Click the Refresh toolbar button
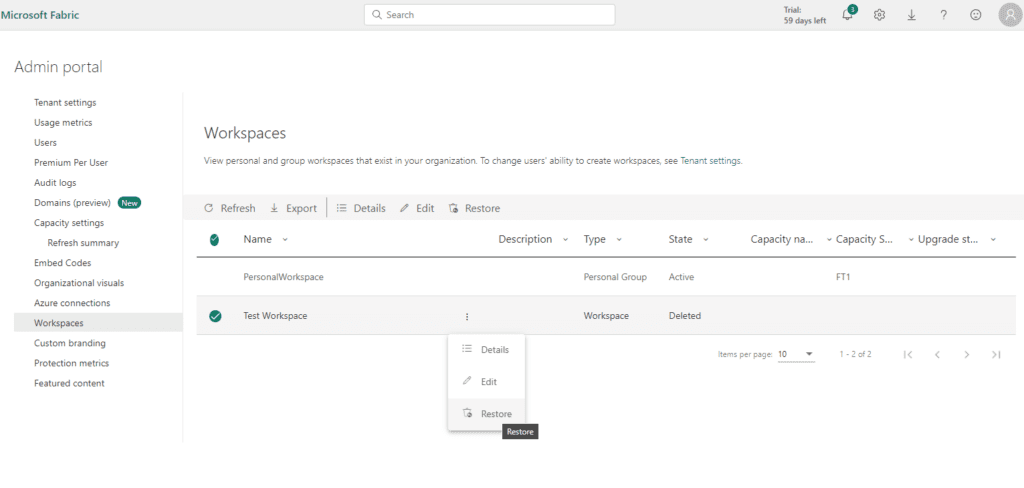This screenshot has width=1024, height=488. click(x=230, y=208)
